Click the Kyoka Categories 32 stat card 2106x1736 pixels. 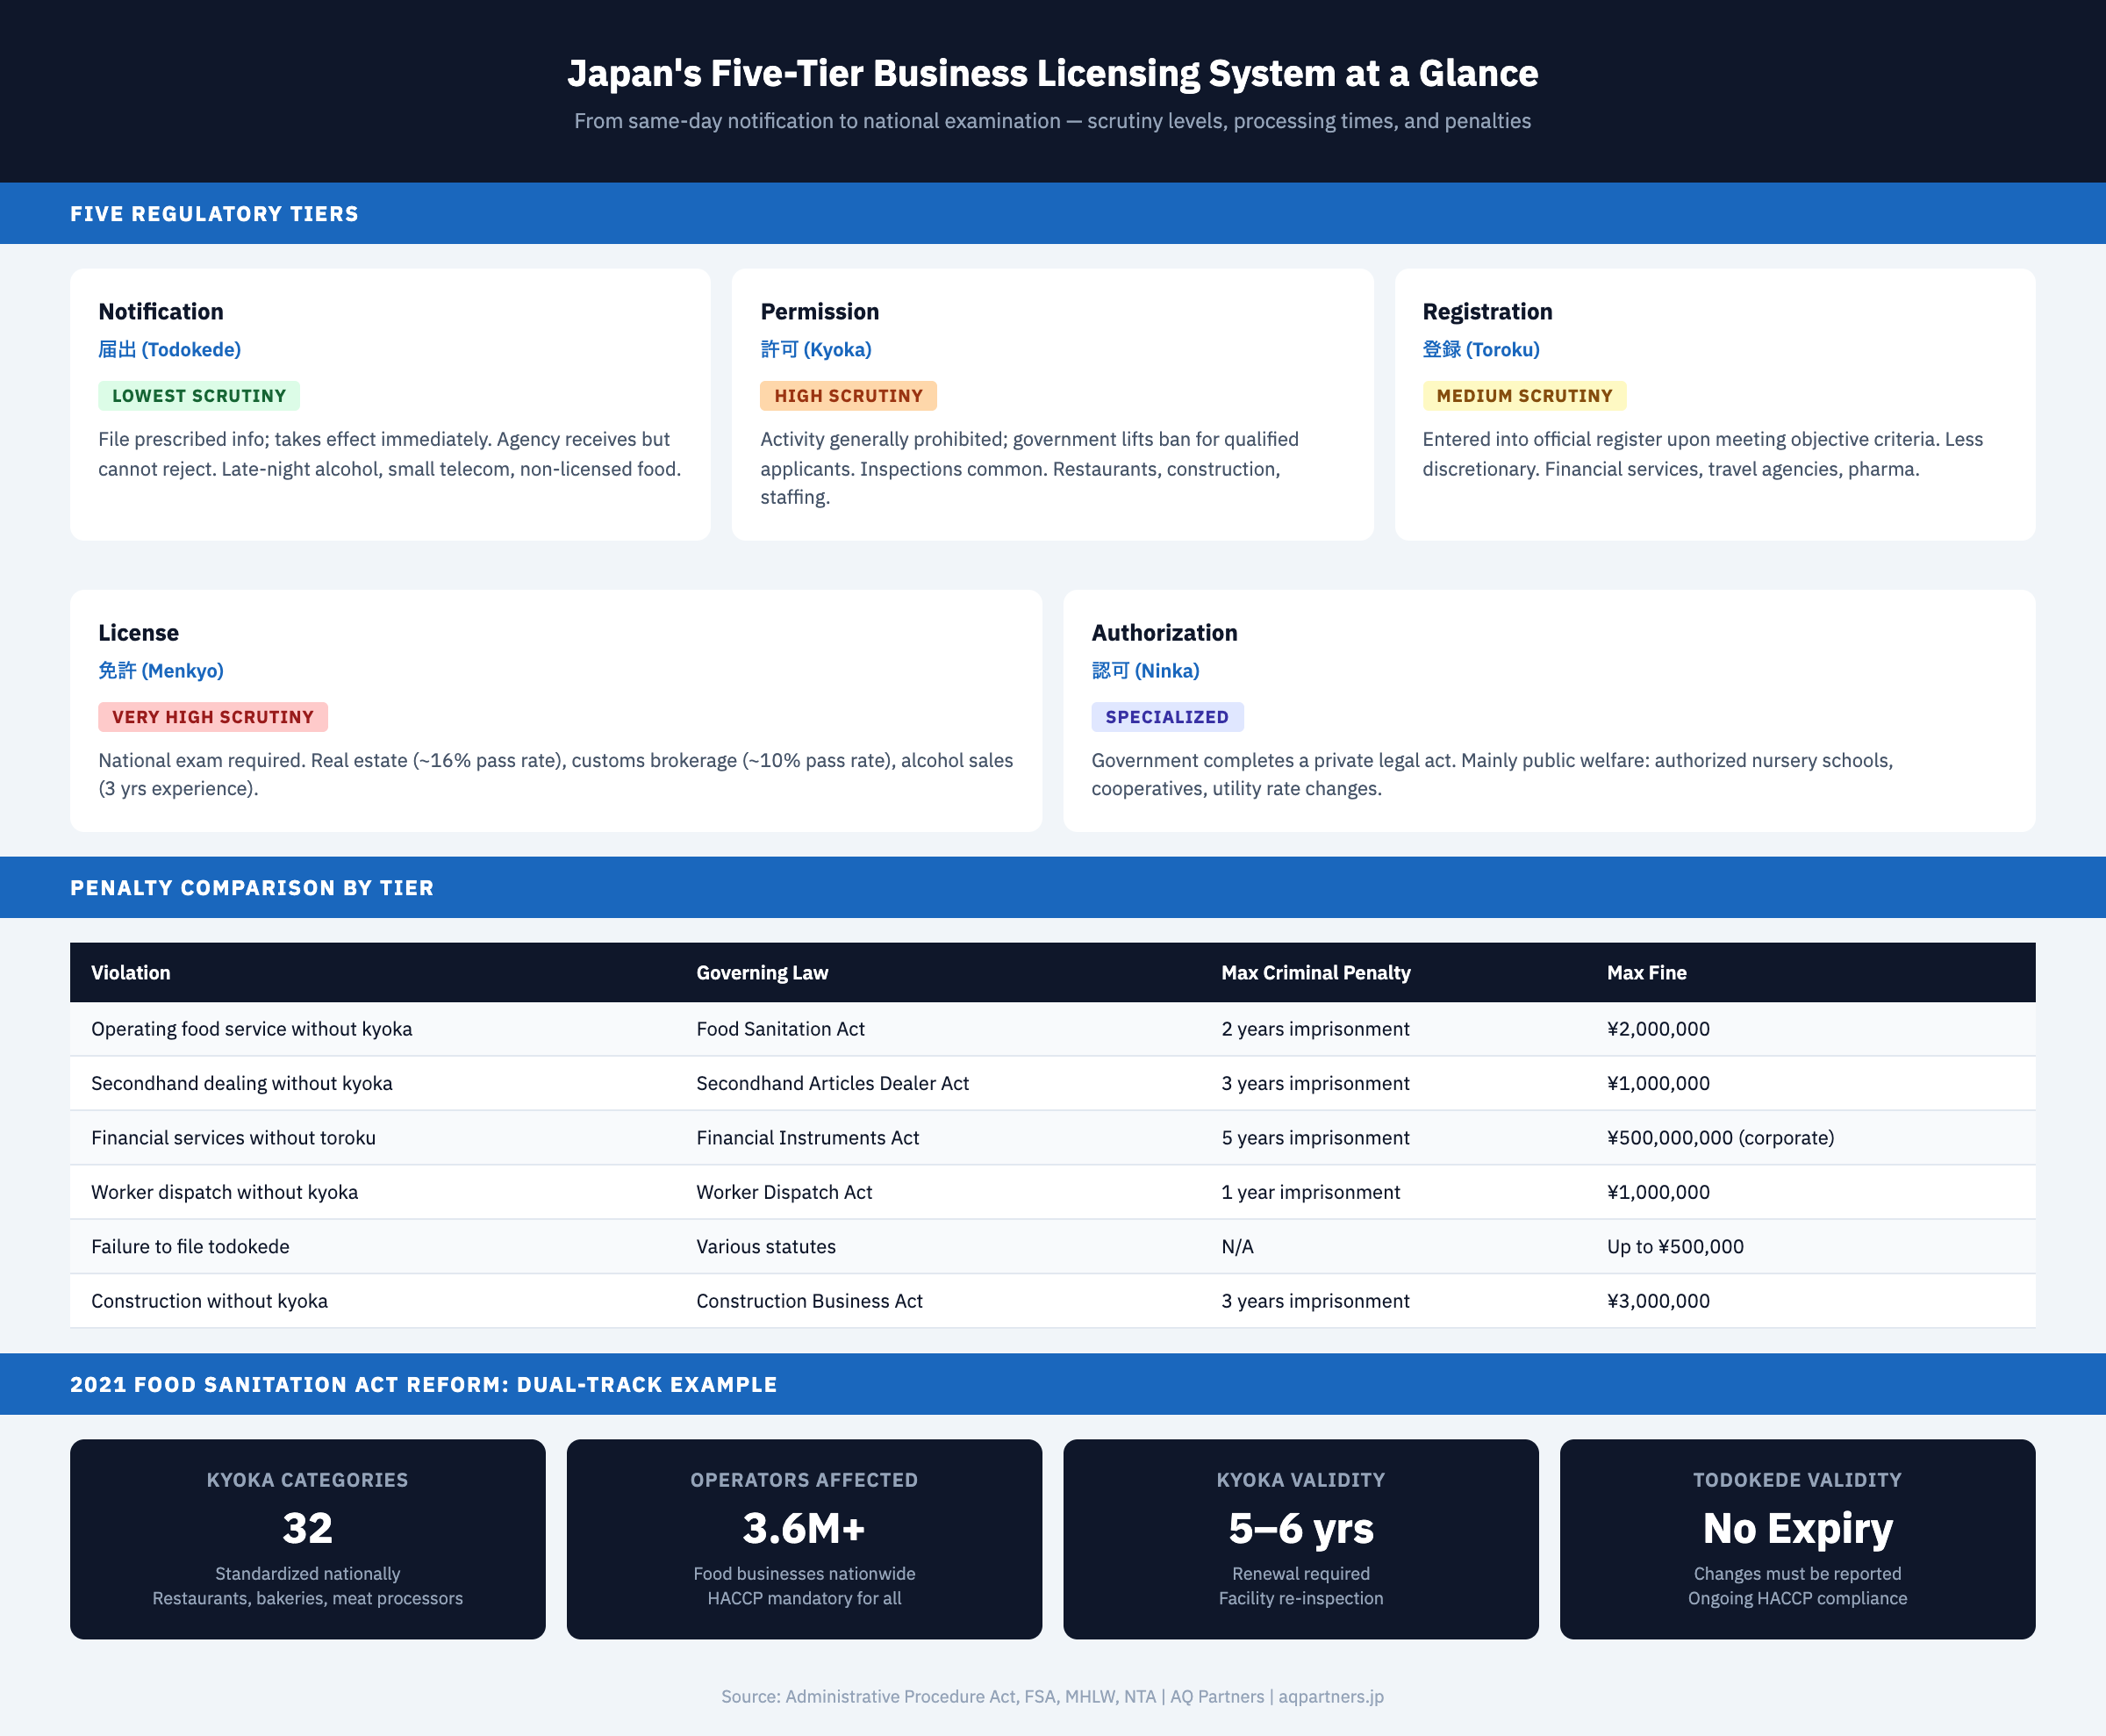click(307, 1538)
